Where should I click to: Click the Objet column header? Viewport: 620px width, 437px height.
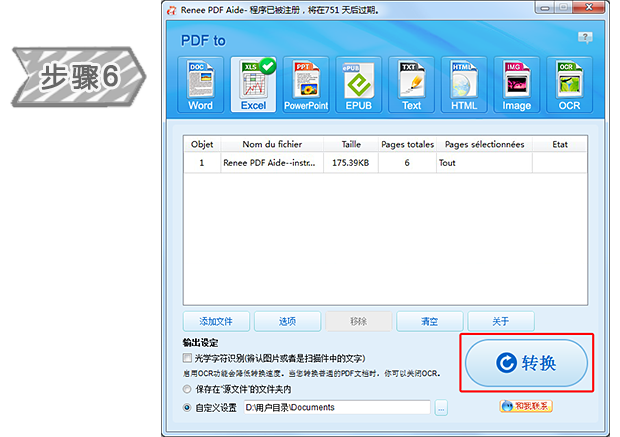click(202, 144)
